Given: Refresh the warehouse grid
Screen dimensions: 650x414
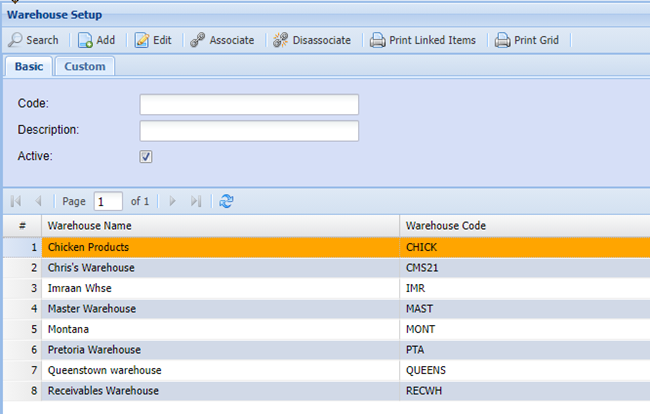Looking at the screenshot, I should pos(226,201).
